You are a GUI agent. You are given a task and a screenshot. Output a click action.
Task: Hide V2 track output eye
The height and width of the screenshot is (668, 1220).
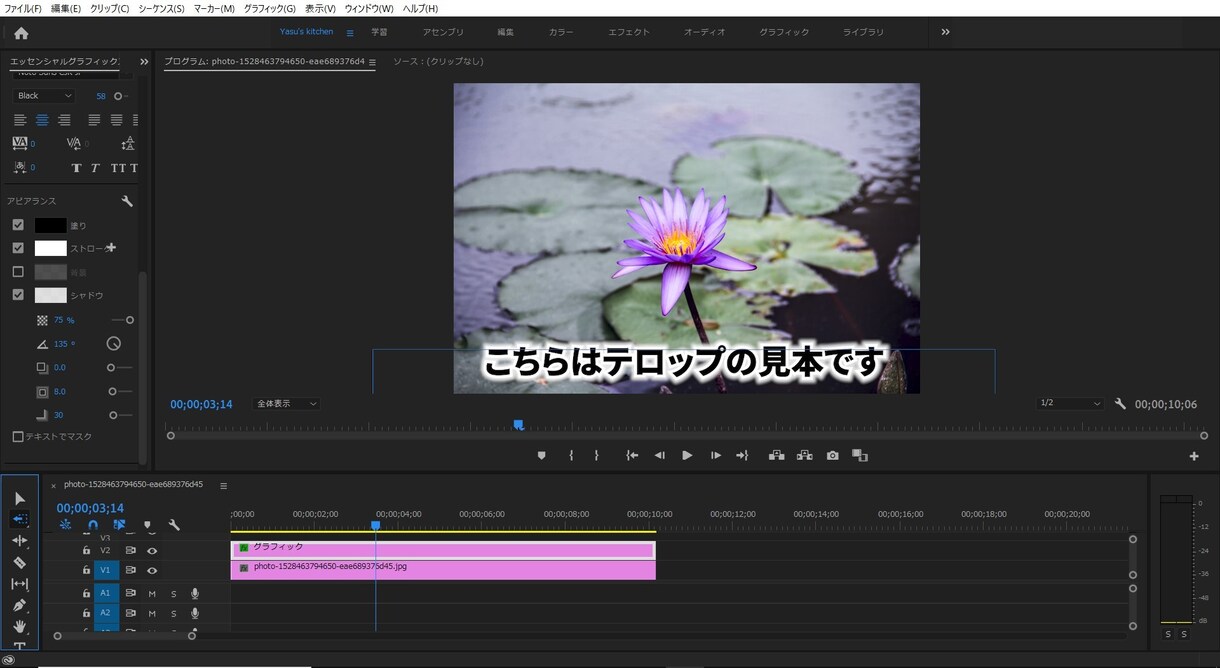[x=152, y=551]
